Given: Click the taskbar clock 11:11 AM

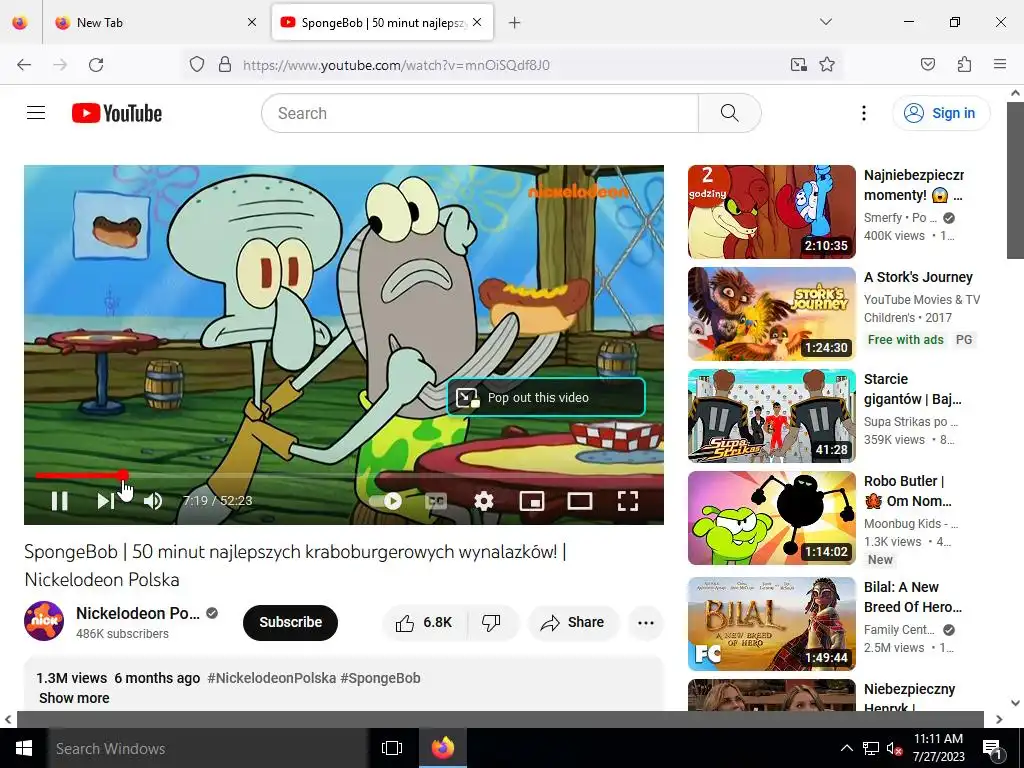Looking at the screenshot, I should [938, 748].
